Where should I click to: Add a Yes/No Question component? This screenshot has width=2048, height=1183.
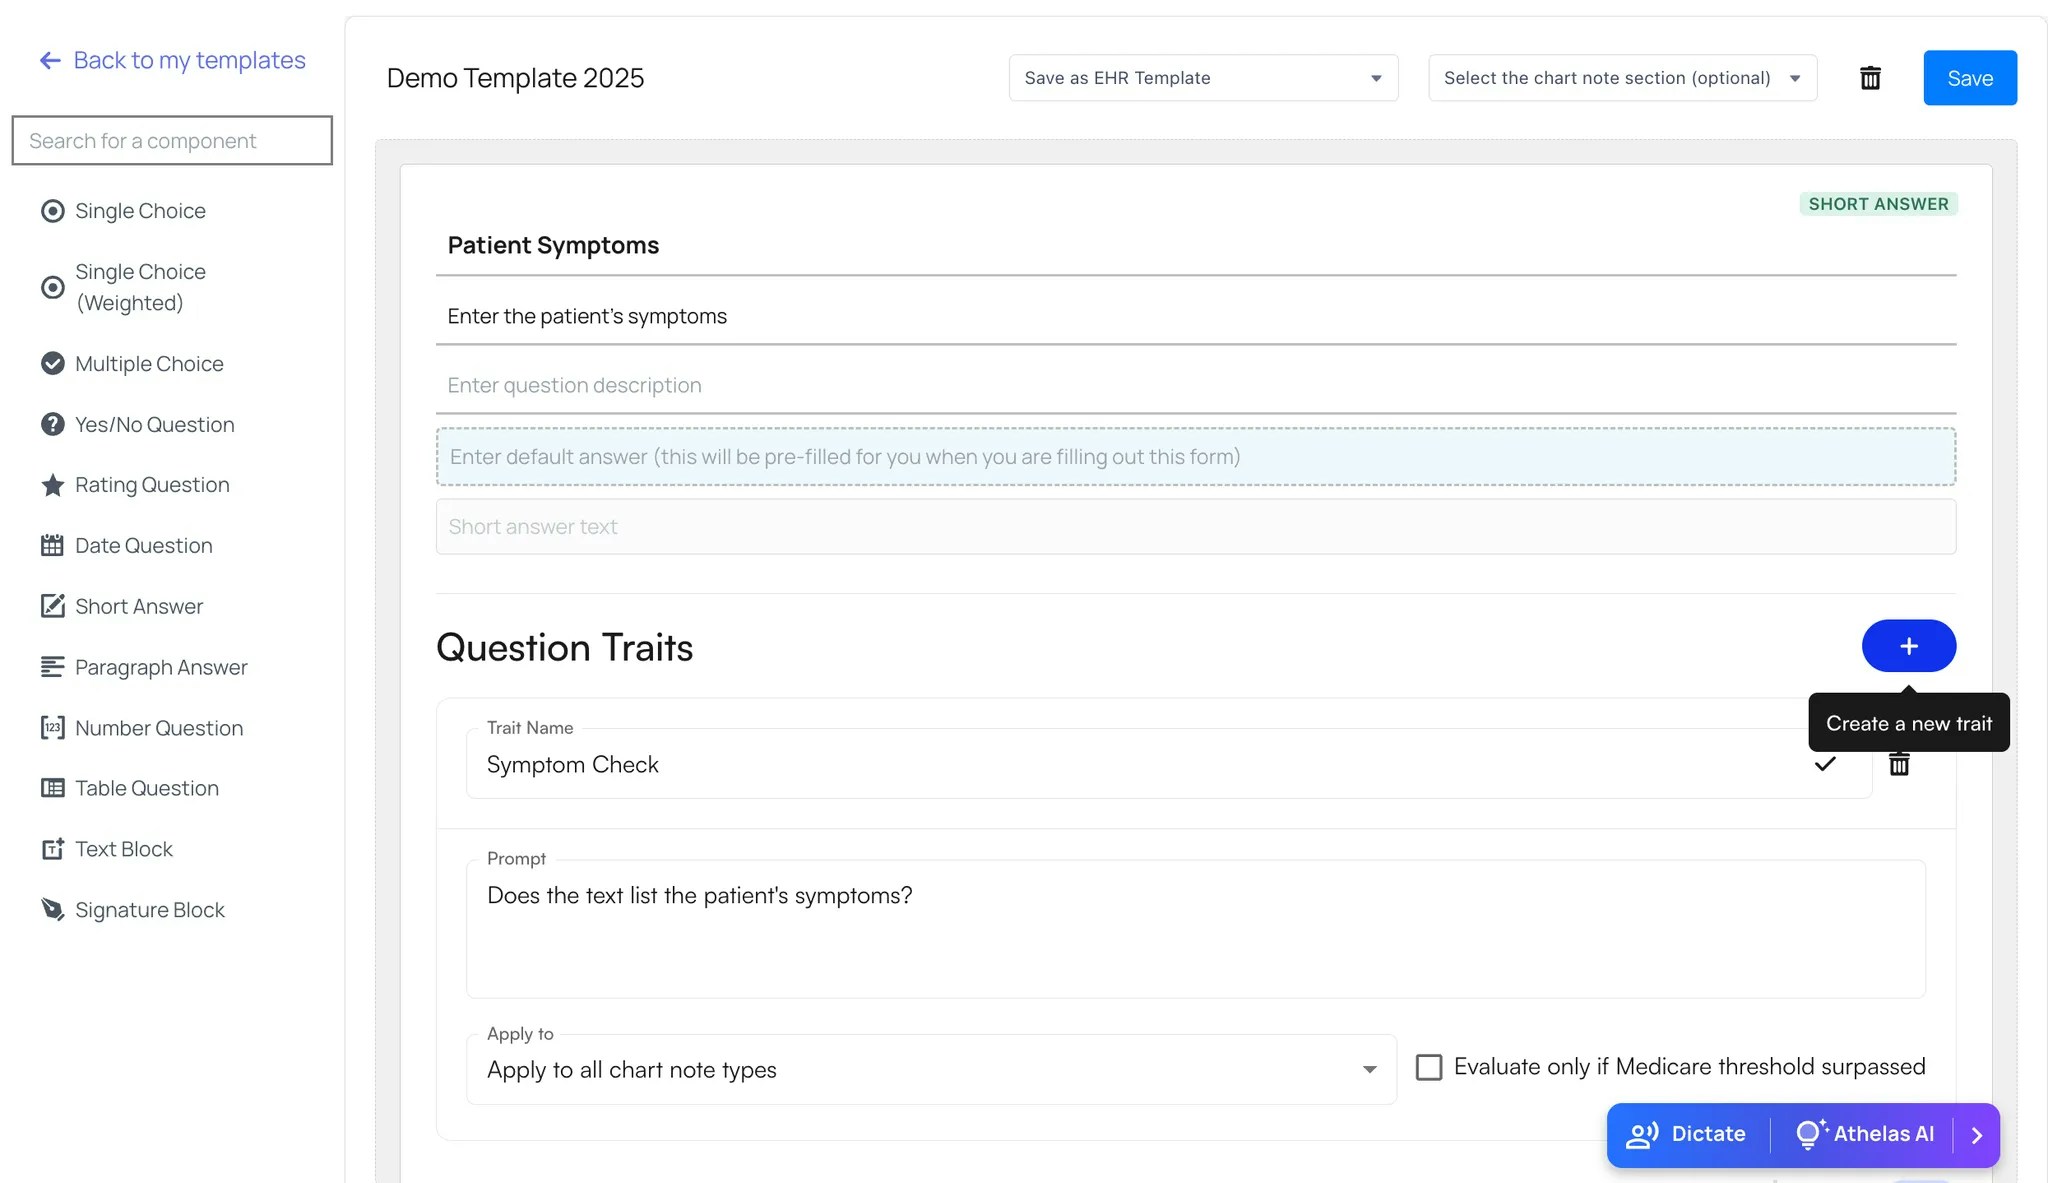(x=153, y=424)
